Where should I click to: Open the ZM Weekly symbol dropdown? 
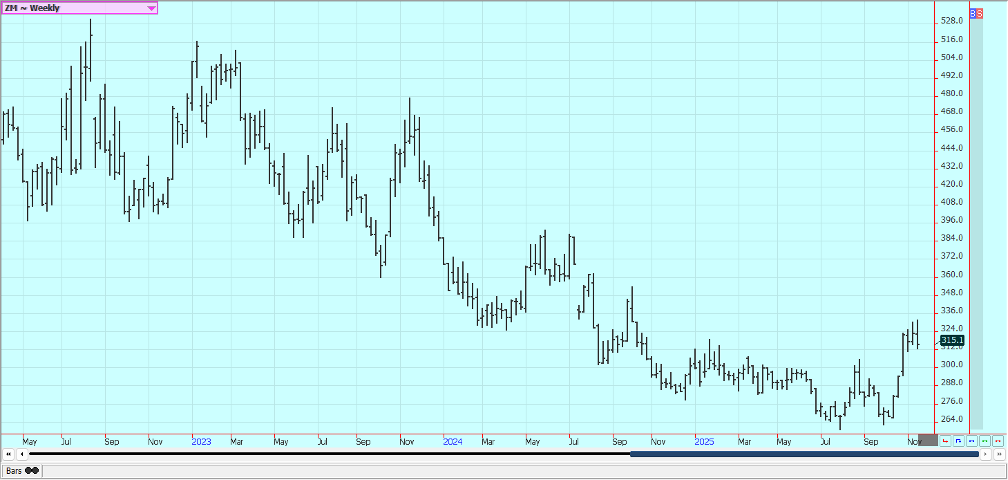(150, 8)
